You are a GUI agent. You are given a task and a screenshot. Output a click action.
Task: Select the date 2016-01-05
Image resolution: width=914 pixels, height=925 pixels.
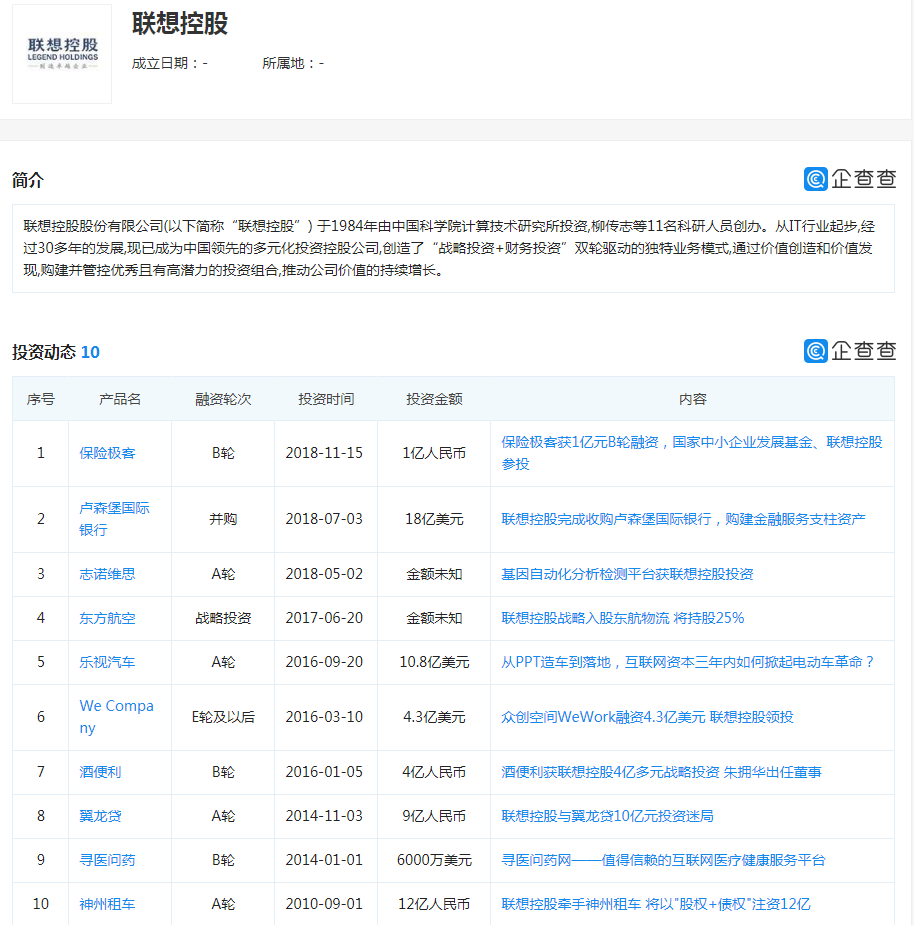pyautogui.click(x=324, y=772)
